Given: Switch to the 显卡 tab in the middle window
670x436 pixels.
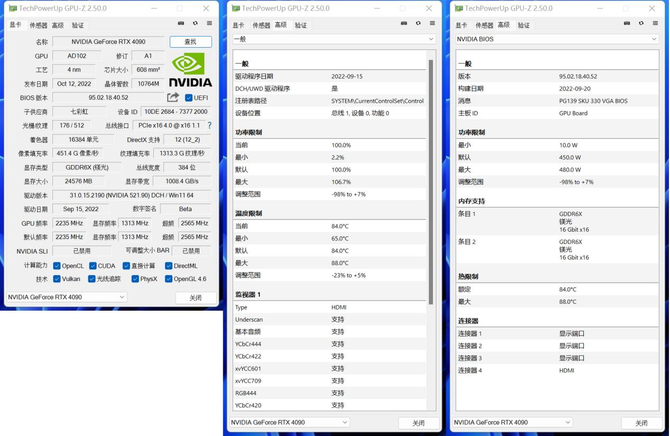Looking at the screenshot, I should 238,25.
